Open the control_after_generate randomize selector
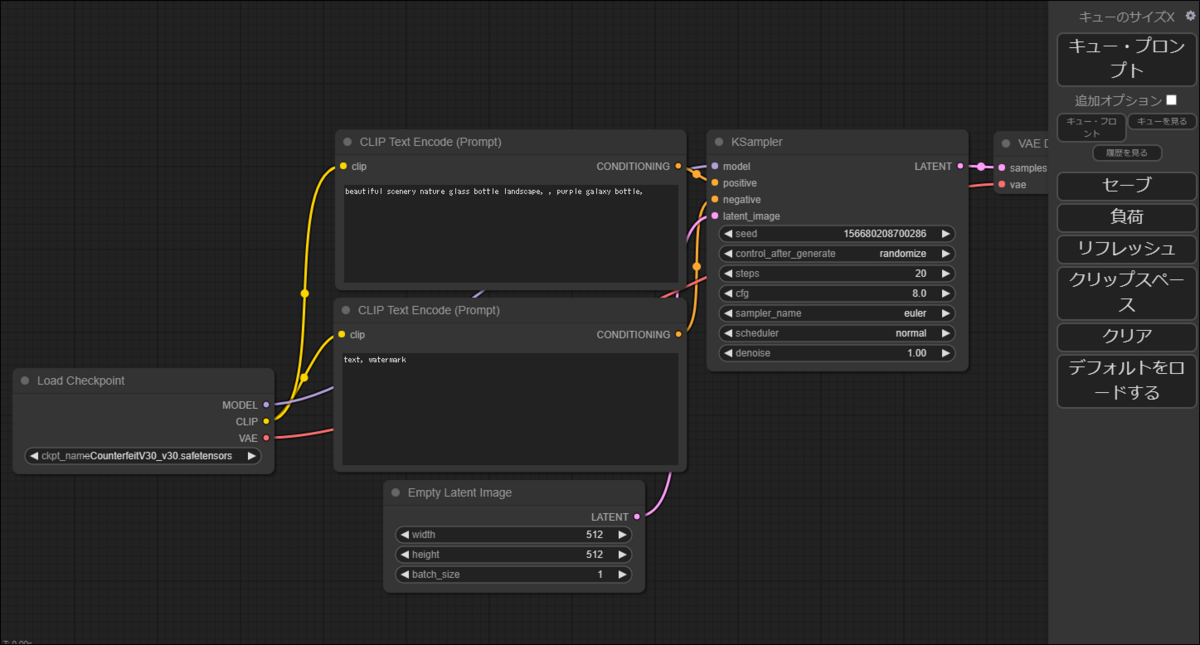Image resolution: width=1200 pixels, height=645 pixels. pos(837,253)
